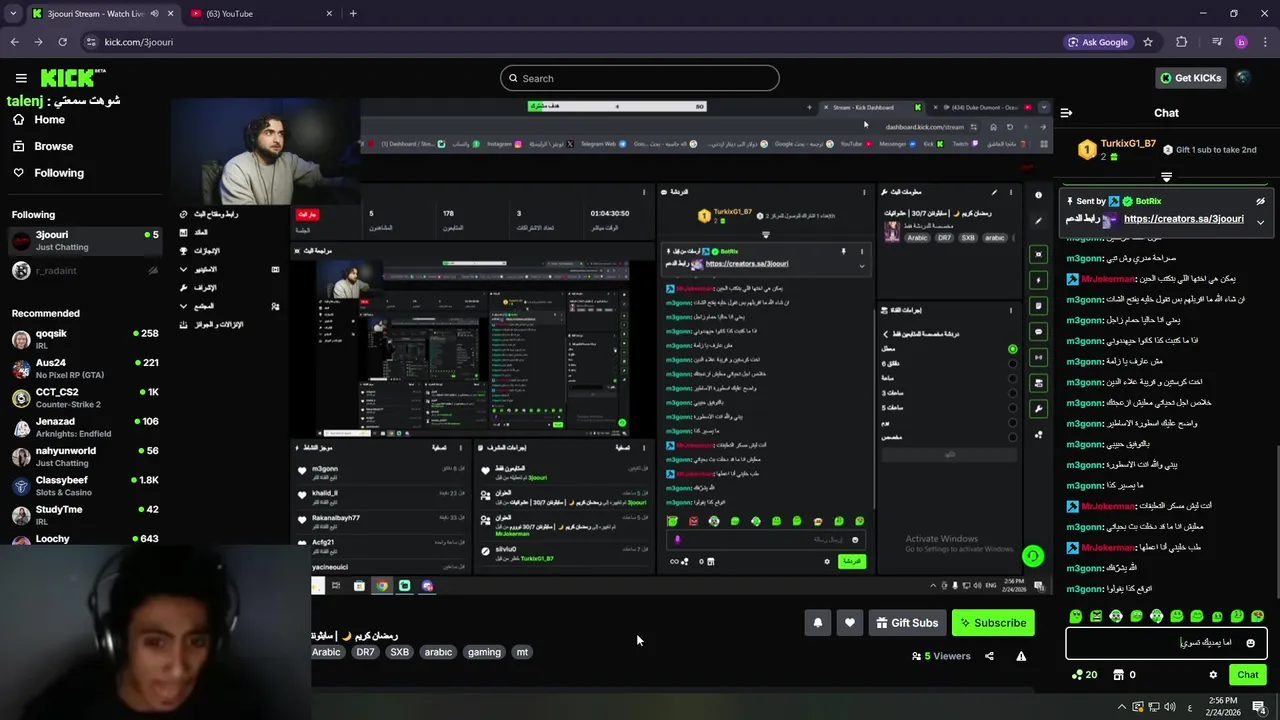The height and width of the screenshot is (720, 1280).
Task: Click the SXB stream tag
Action: tap(399, 652)
